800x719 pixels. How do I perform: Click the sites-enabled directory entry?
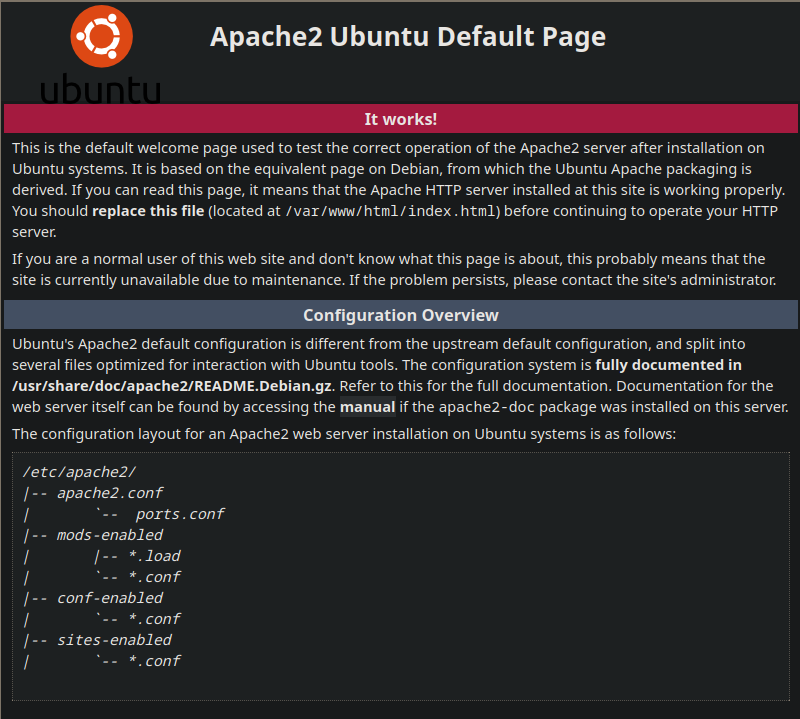pos(114,640)
